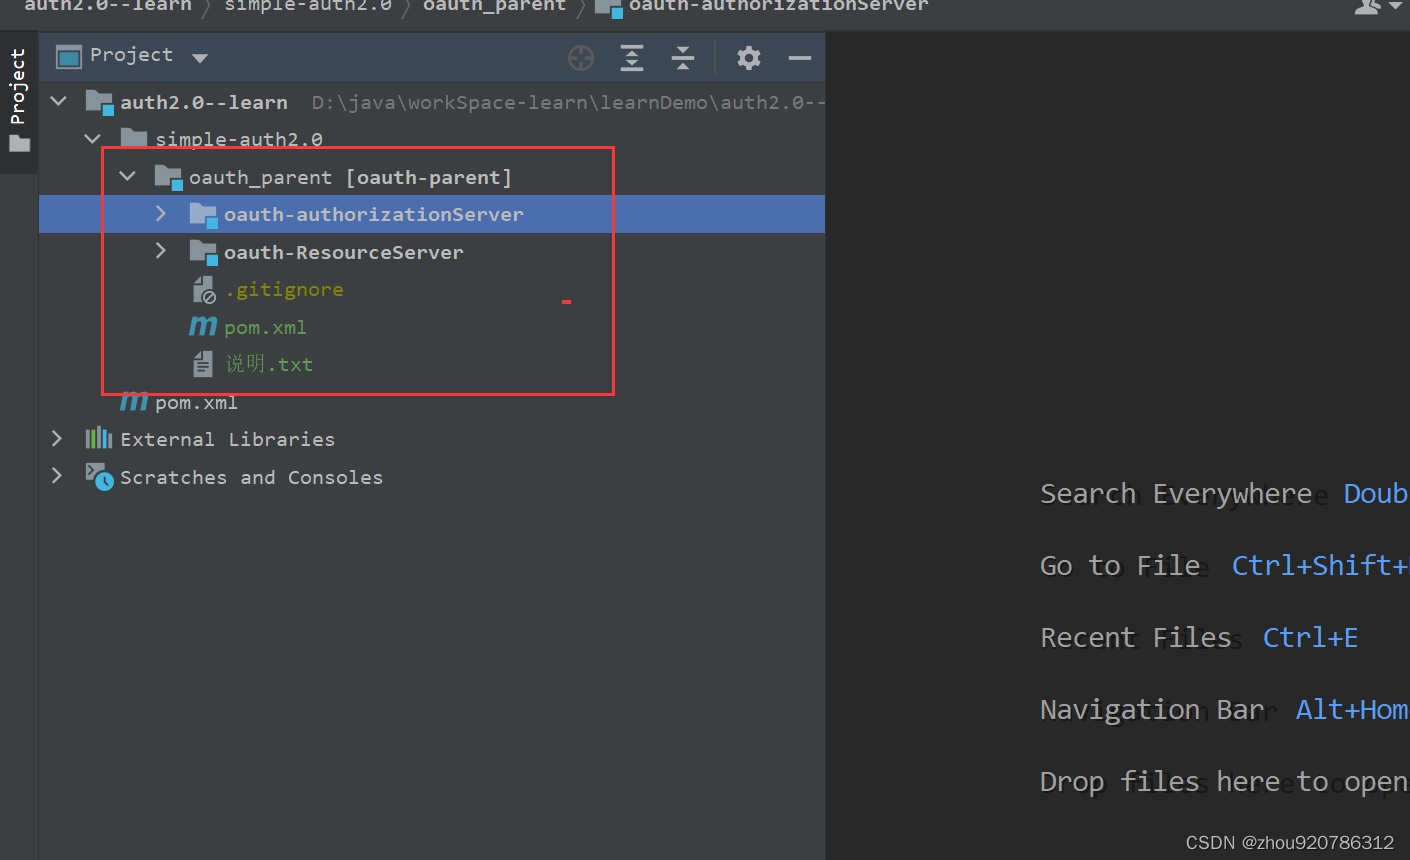Click the Scratches and Consoles icon
Viewport: 1410px width, 860px height.
tap(99, 477)
